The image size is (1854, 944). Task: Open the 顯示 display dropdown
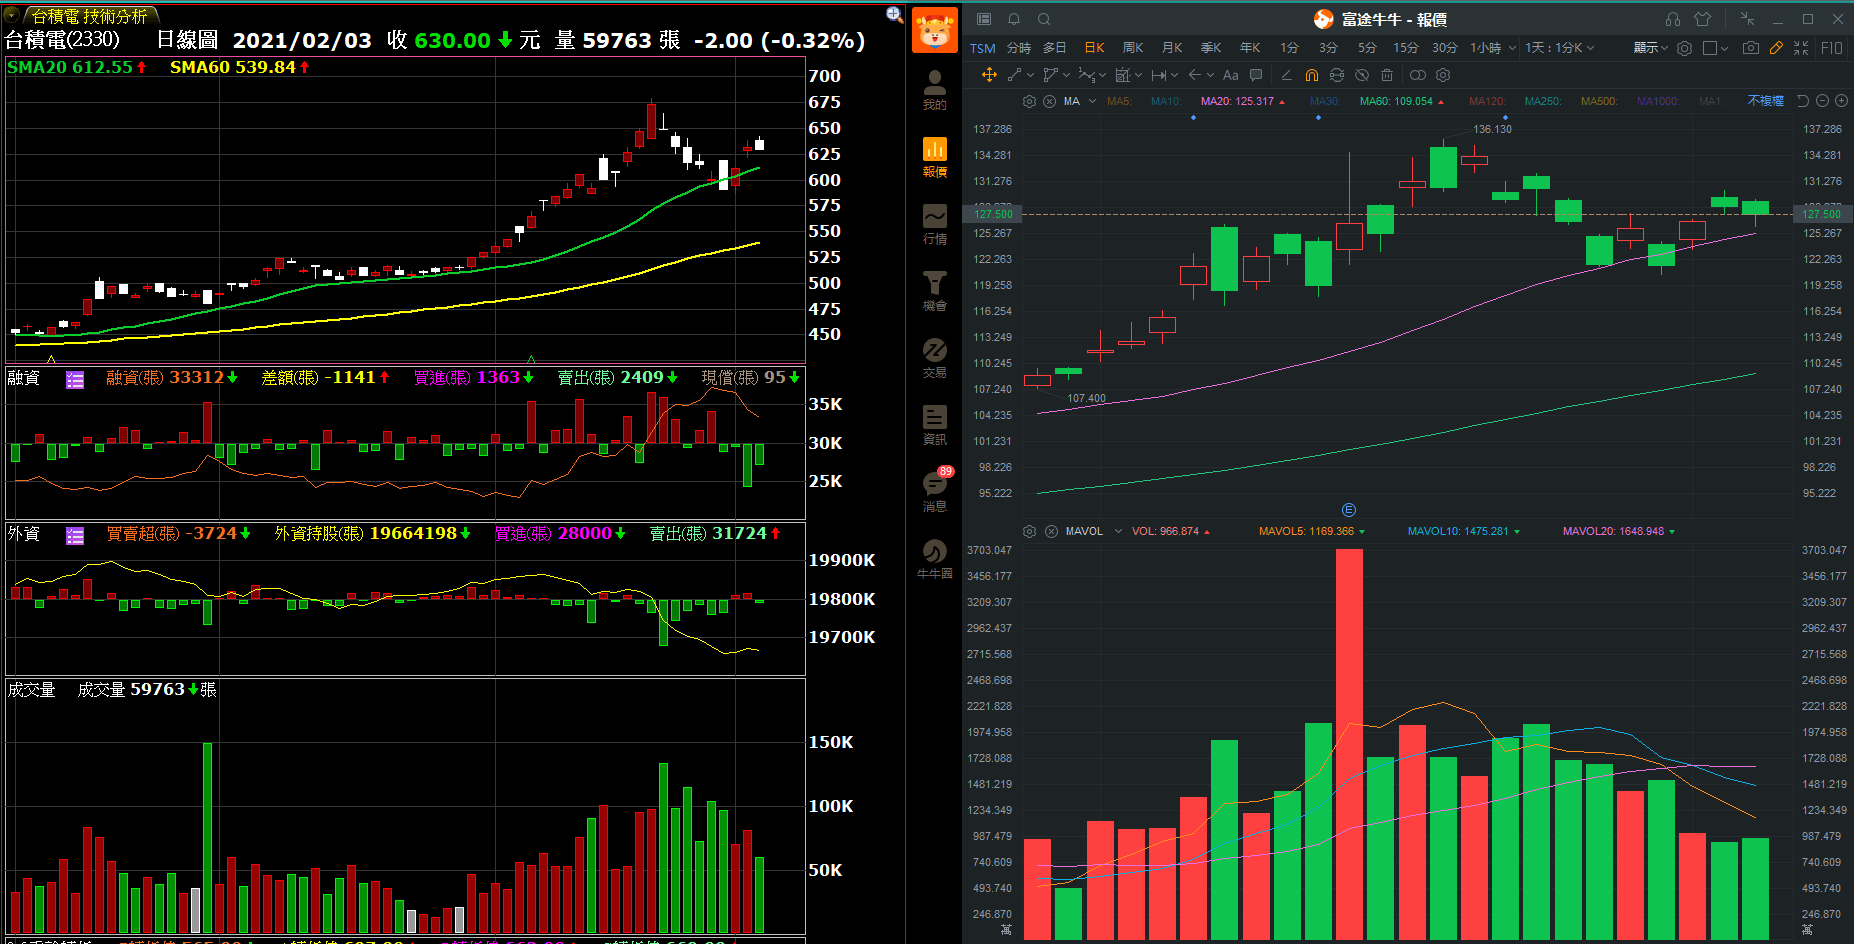point(1650,48)
